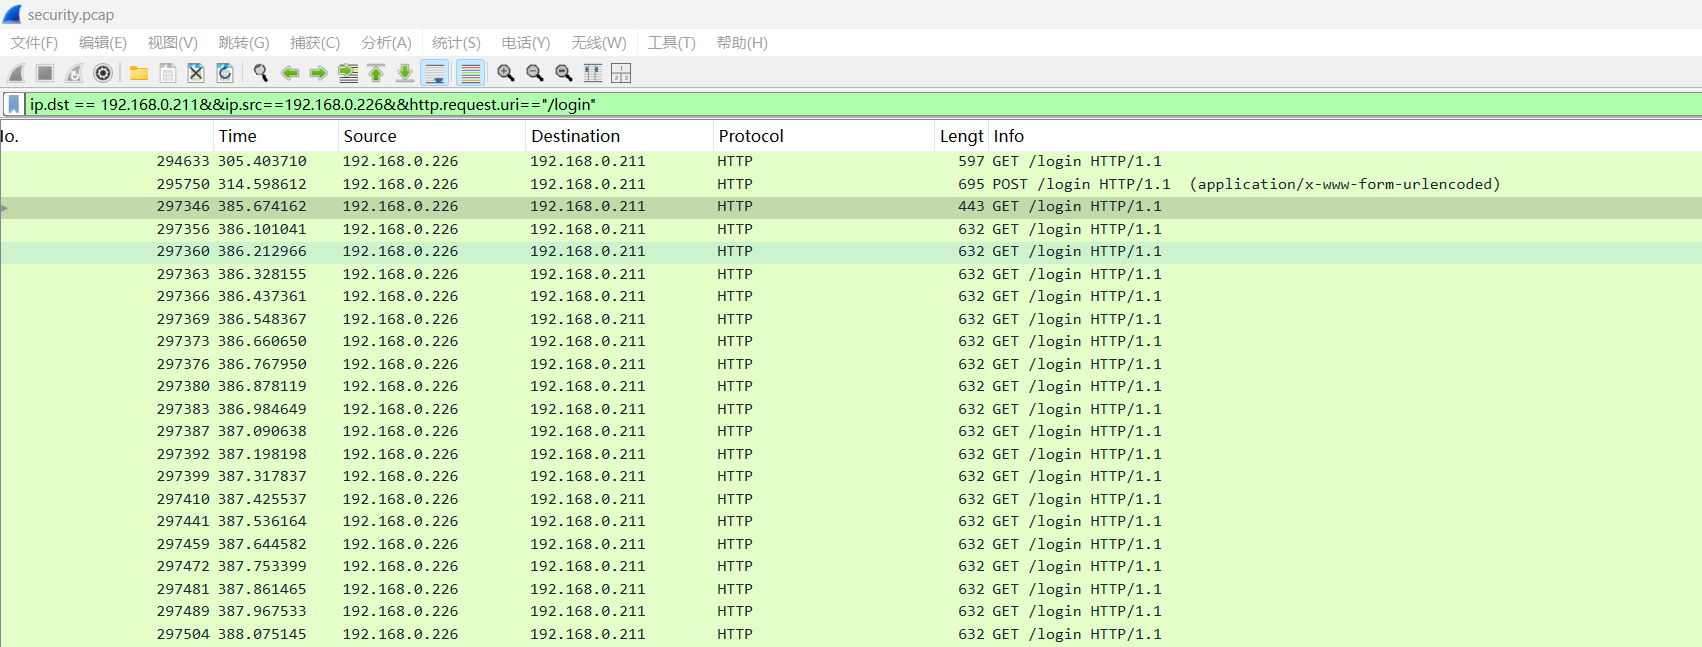Open a capture file with folder icon
Viewport: 1702px width, 647px height.
[139, 73]
